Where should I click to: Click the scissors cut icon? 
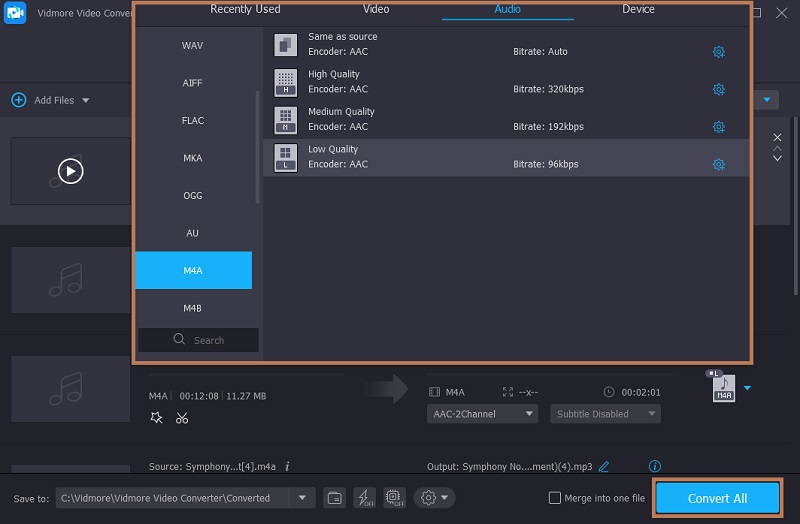pyautogui.click(x=182, y=418)
